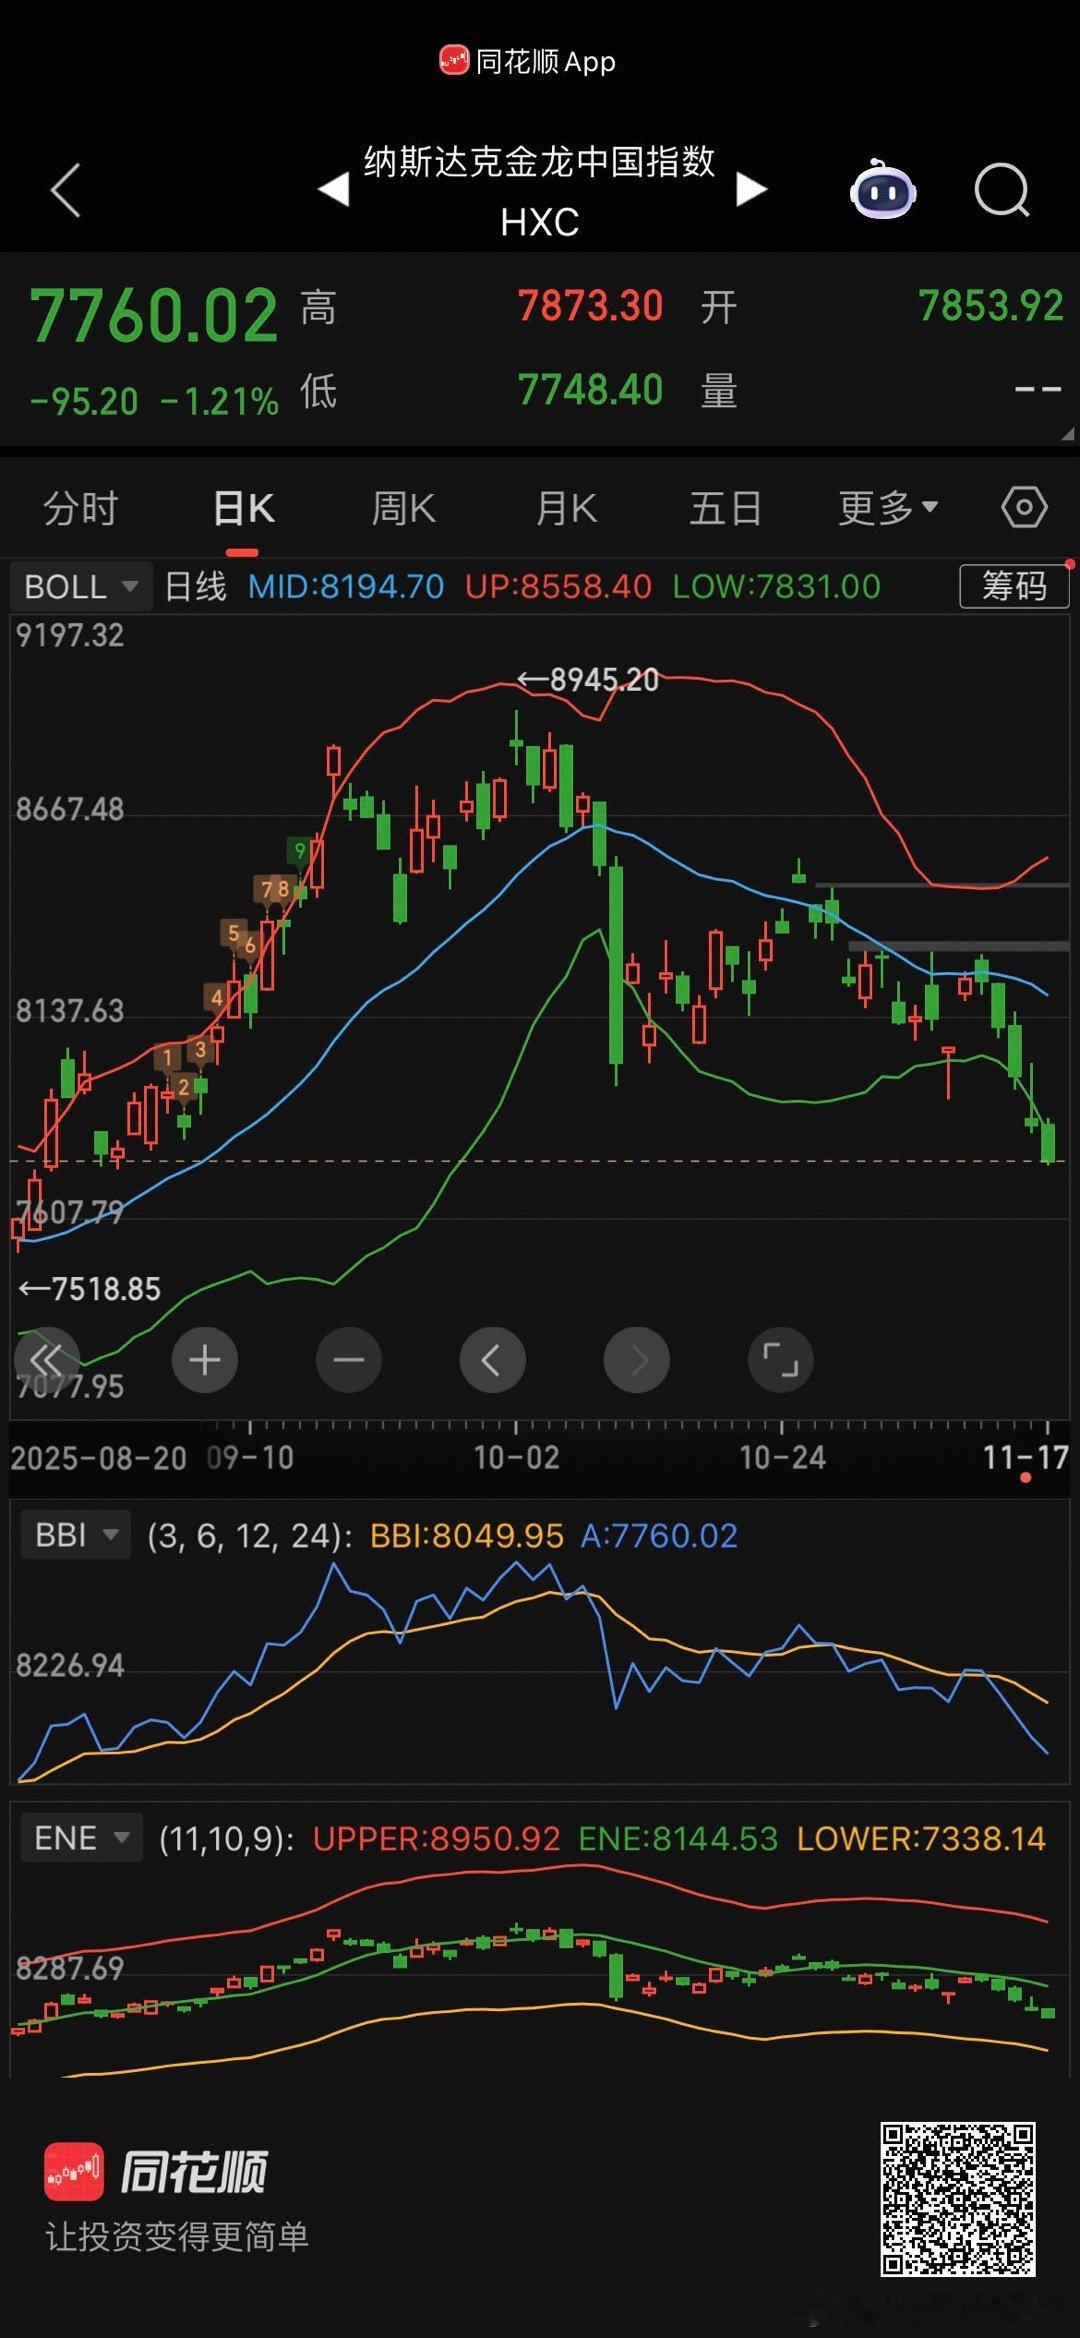Screen dimensions: 1080x2338
Task: Tap the QR code at the bottom
Action: 958,2199
